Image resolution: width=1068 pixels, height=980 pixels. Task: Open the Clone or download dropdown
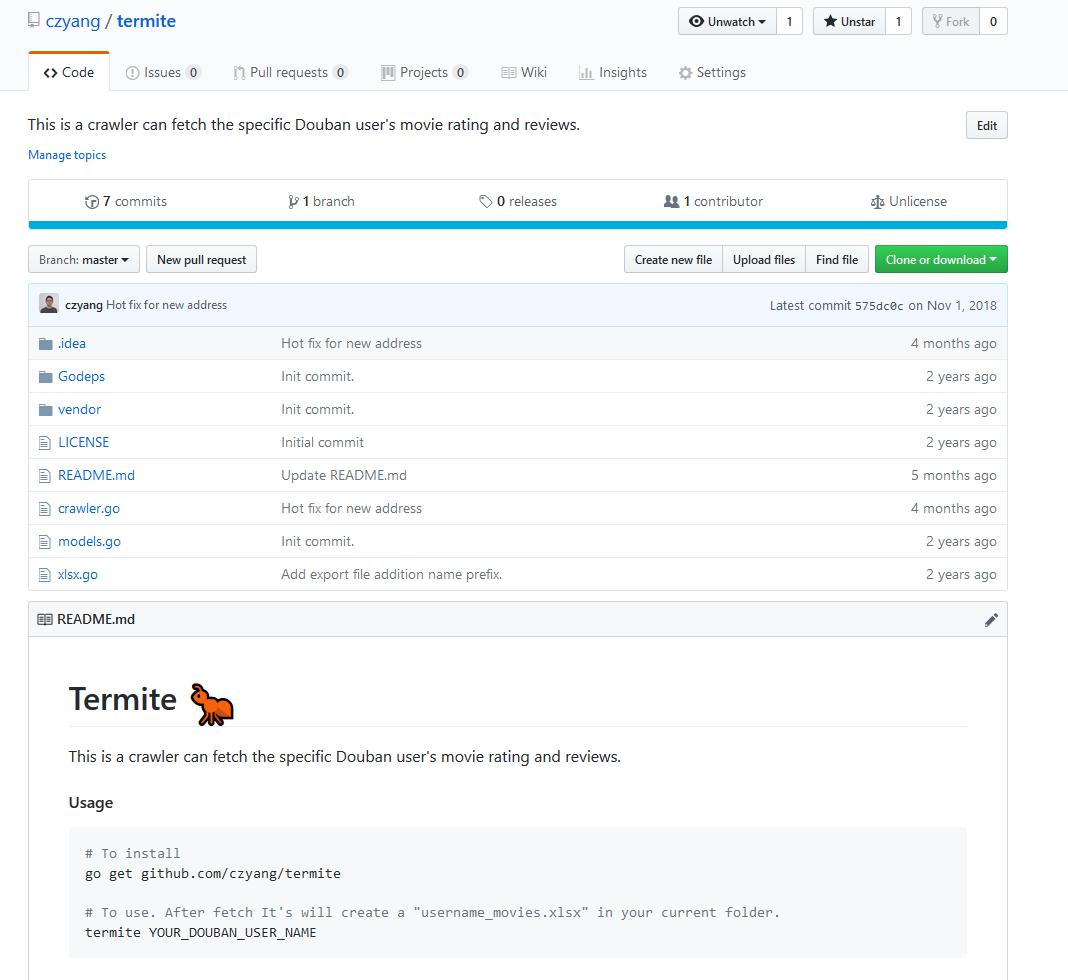[x=940, y=260]
